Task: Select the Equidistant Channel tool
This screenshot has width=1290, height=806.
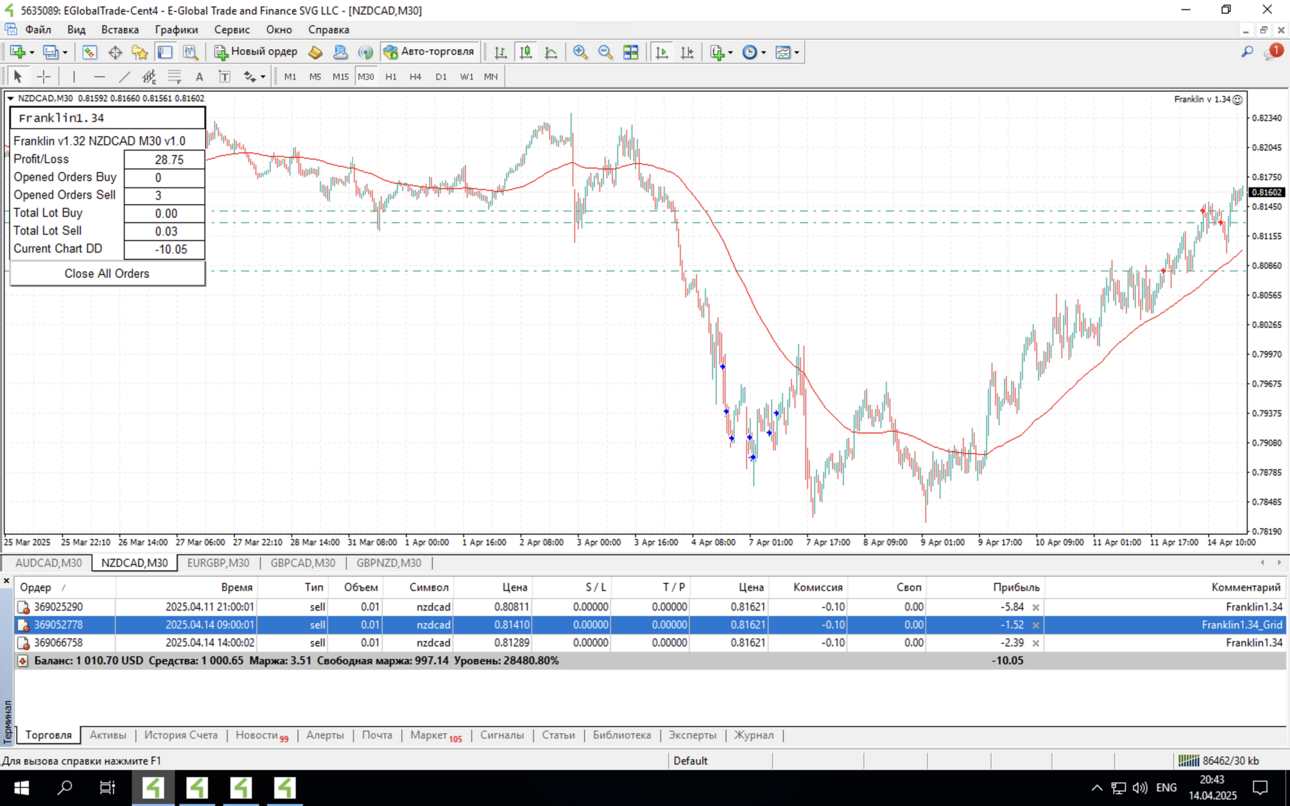Action: click(x=149, y=76)
